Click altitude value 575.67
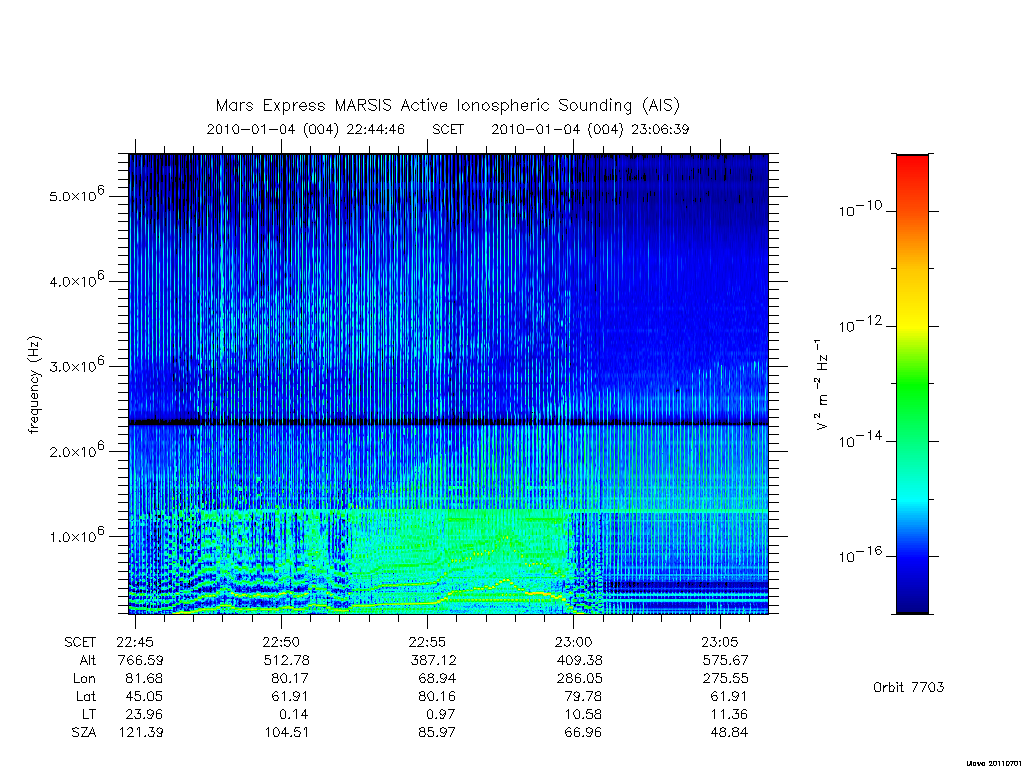Screen dimensions: 1024x768 725,660
